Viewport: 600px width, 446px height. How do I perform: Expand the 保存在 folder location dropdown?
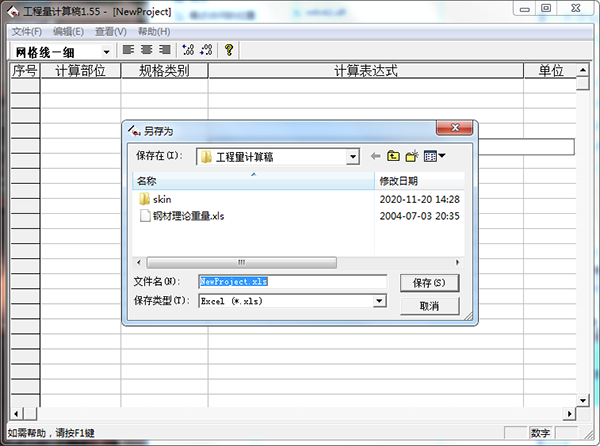(x=353, y=156)
